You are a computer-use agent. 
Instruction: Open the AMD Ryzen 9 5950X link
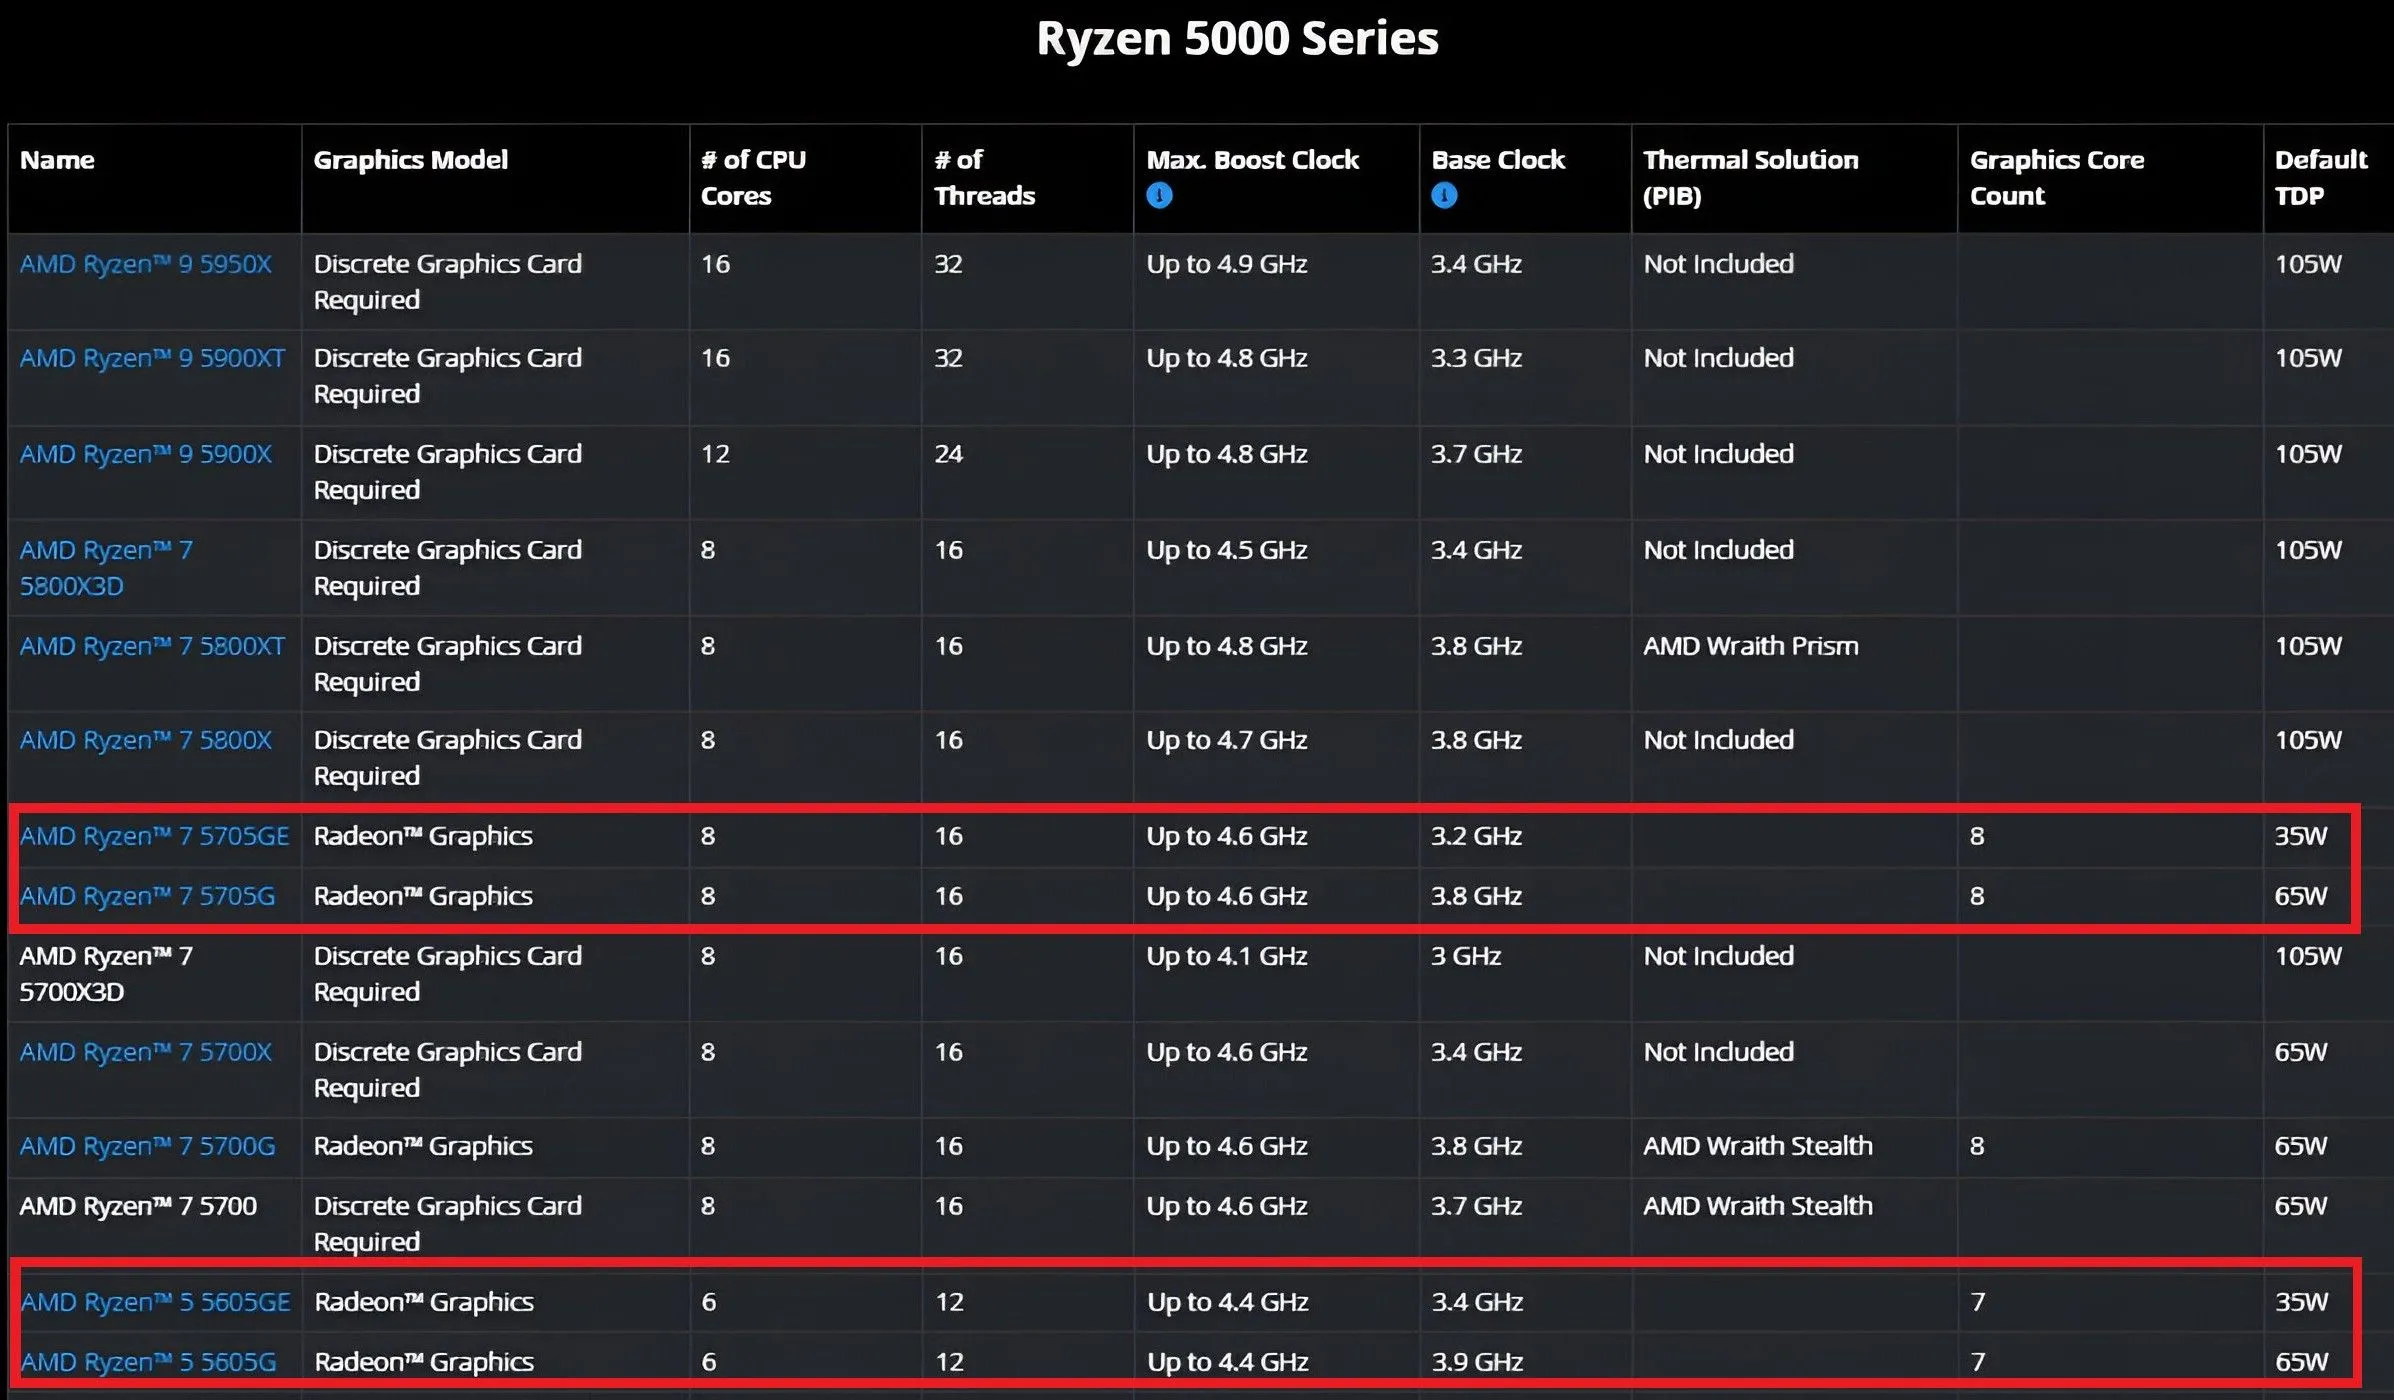146,264
